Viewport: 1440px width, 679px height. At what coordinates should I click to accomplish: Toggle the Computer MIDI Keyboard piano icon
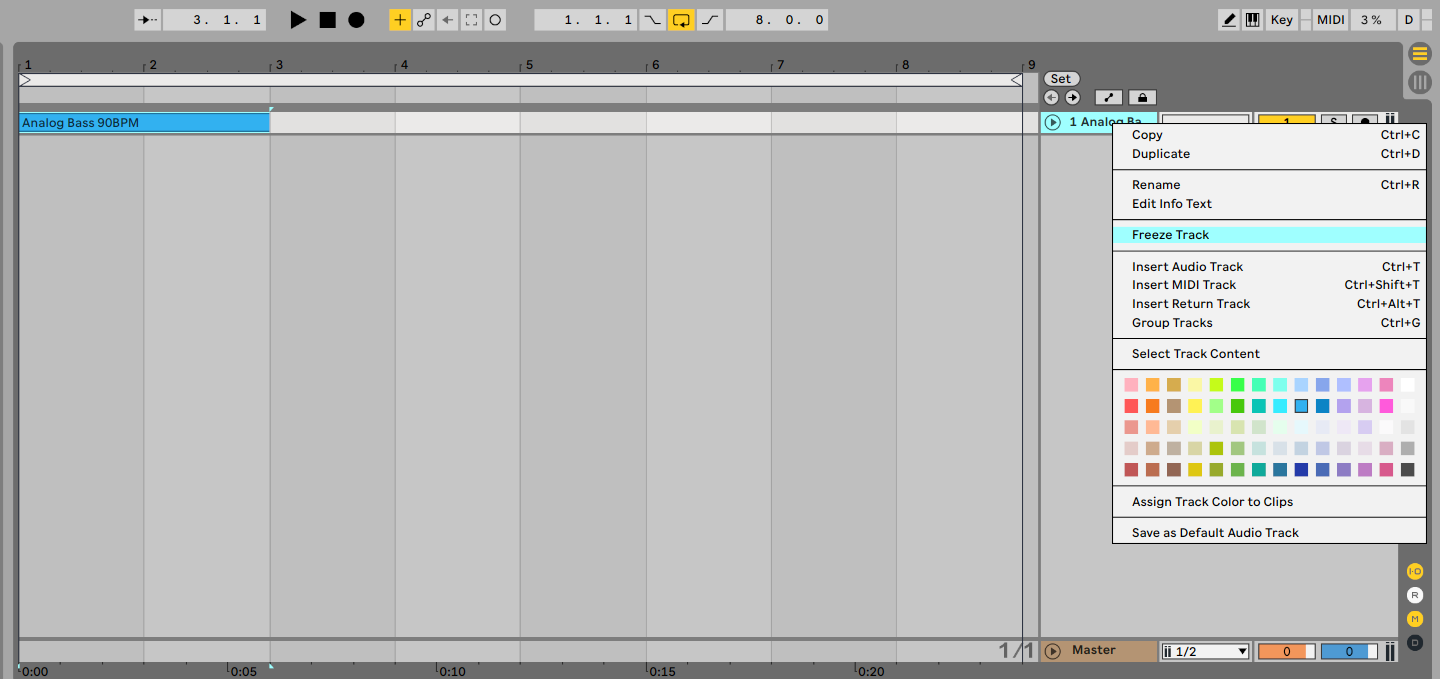(x=1252, y=20)
